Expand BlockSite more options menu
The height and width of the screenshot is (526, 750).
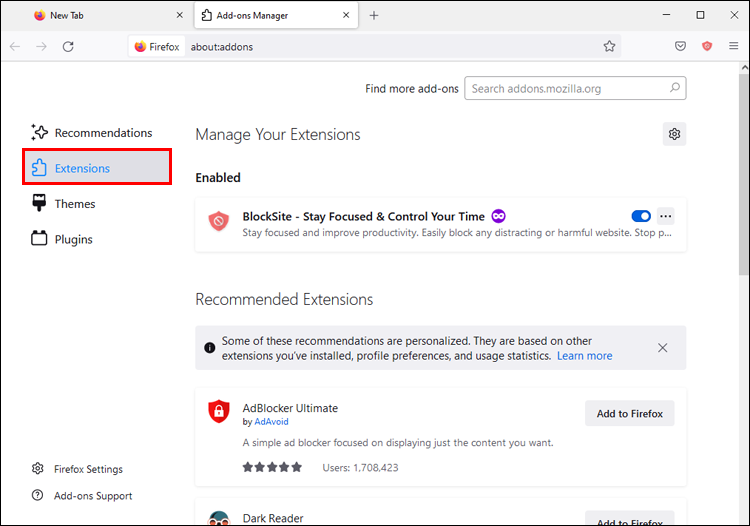[666, 216]
